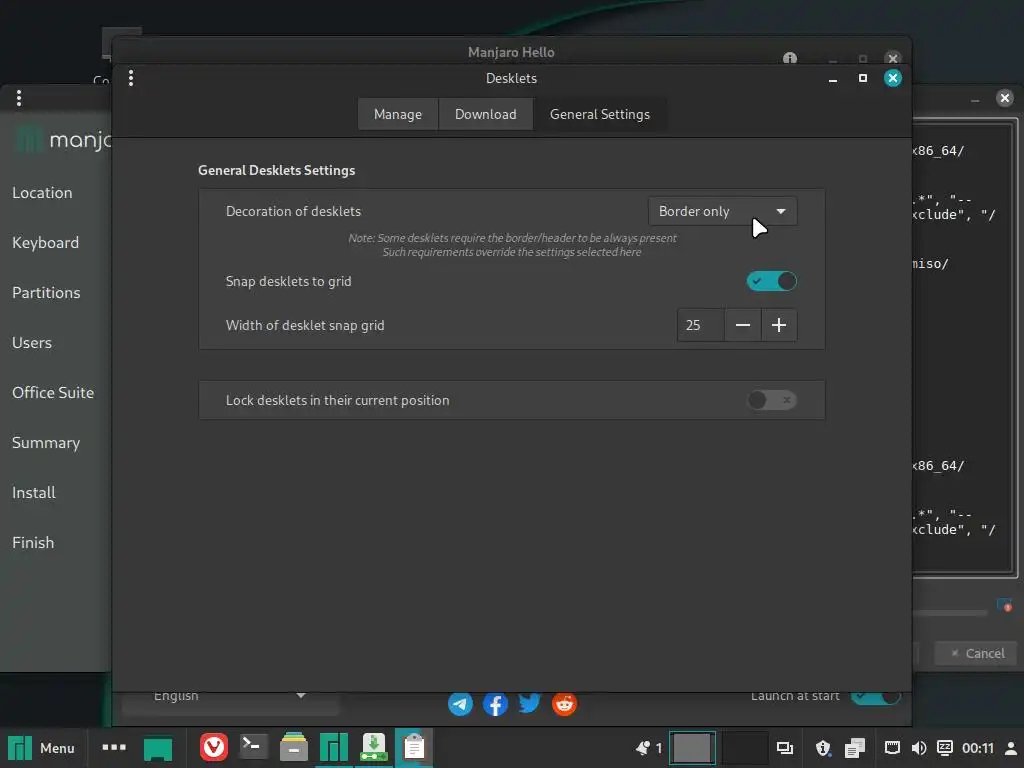Viewport: 1024px width, 768px height.
Task: Increase desklet snap grid width
Action: tap(778, 325)
